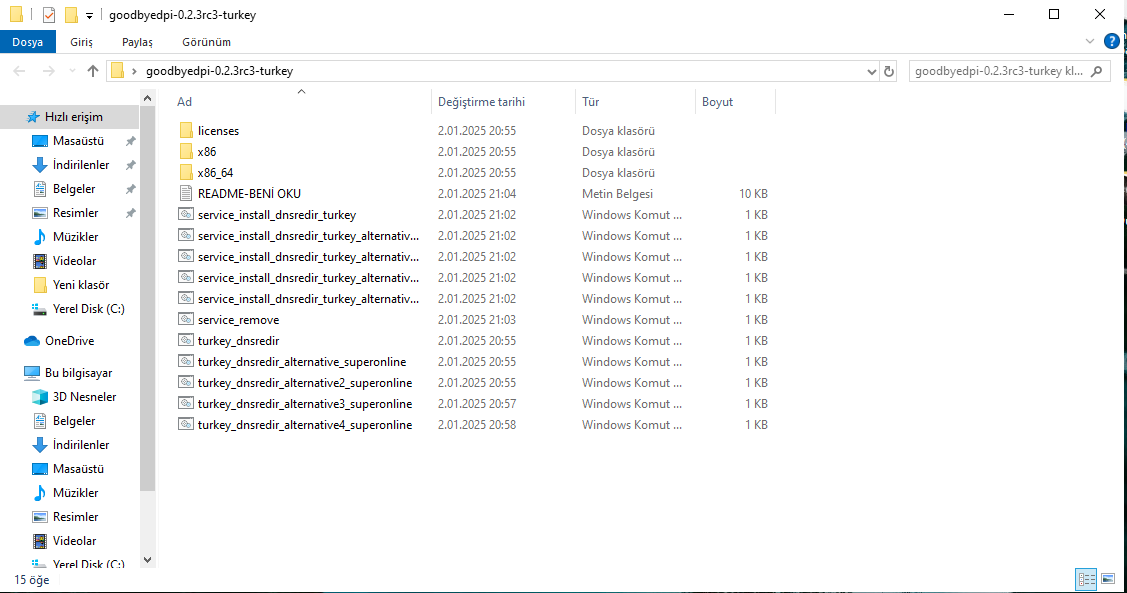Open Videolar under Bu bilgisayar

(x=74, y=541)
